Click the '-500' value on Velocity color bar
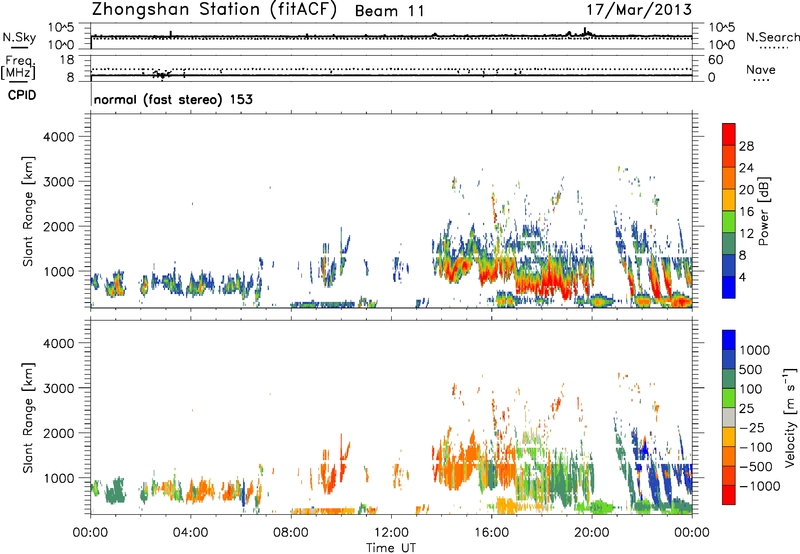Image resolution: width=800 pixels, height=554 pixels. tap(756, 466)
